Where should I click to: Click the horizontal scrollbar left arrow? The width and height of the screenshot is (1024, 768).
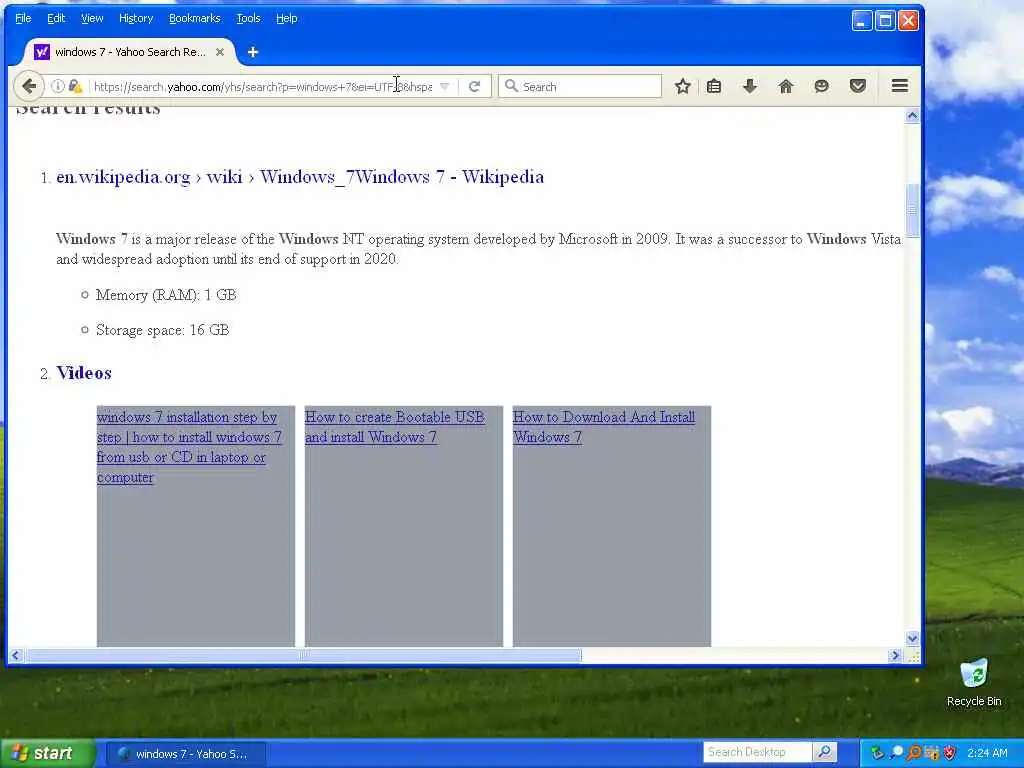pos(16,655)
